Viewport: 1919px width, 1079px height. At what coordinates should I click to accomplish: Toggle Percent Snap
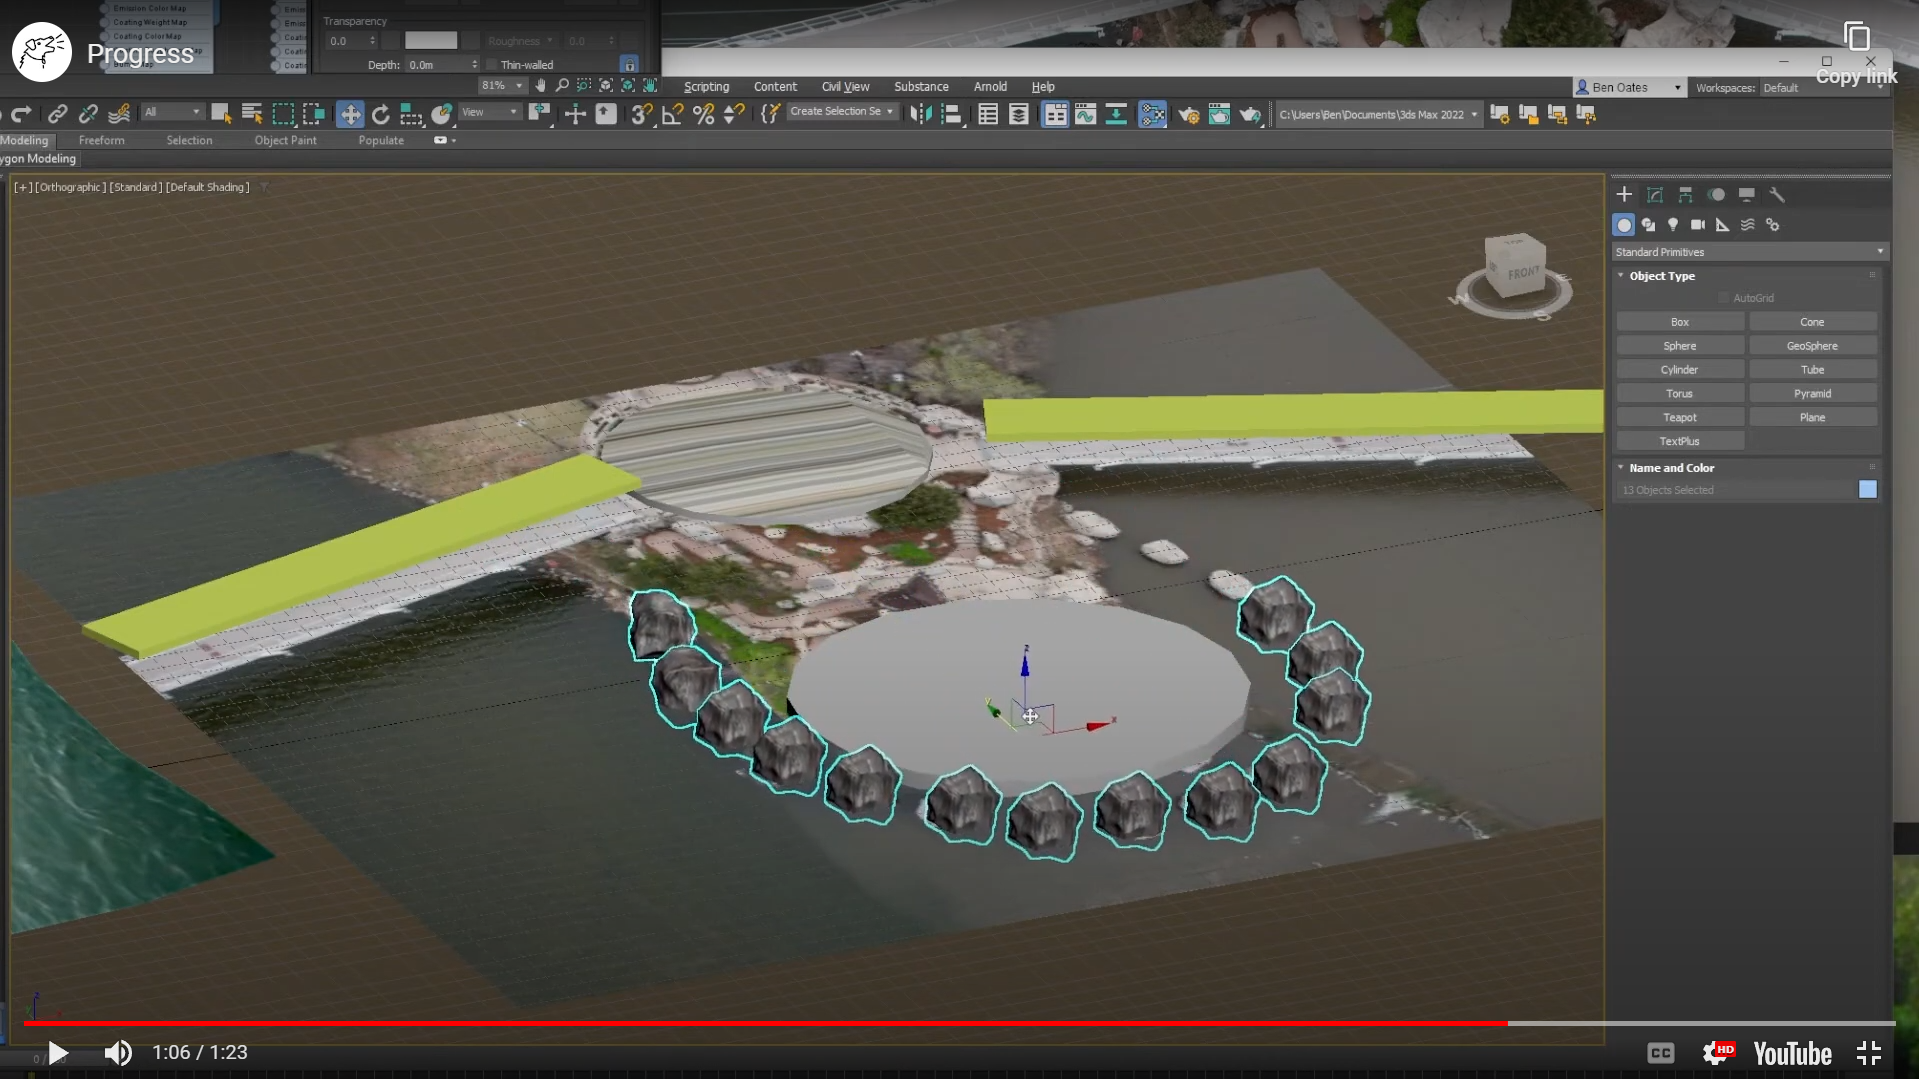704,114
